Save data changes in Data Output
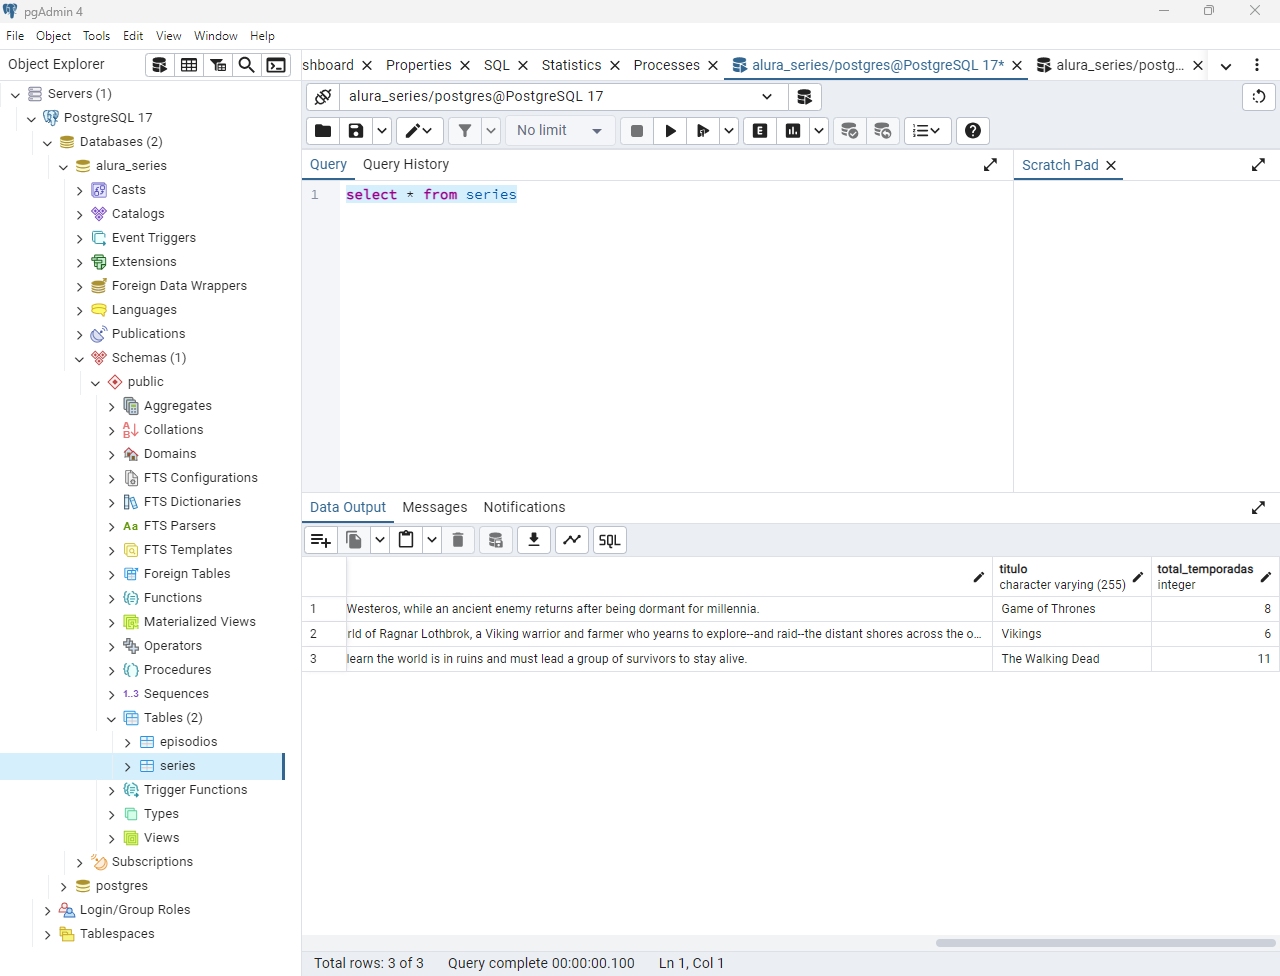Image resolution: width=1280 pixels, height=976 pixels. 495,540
